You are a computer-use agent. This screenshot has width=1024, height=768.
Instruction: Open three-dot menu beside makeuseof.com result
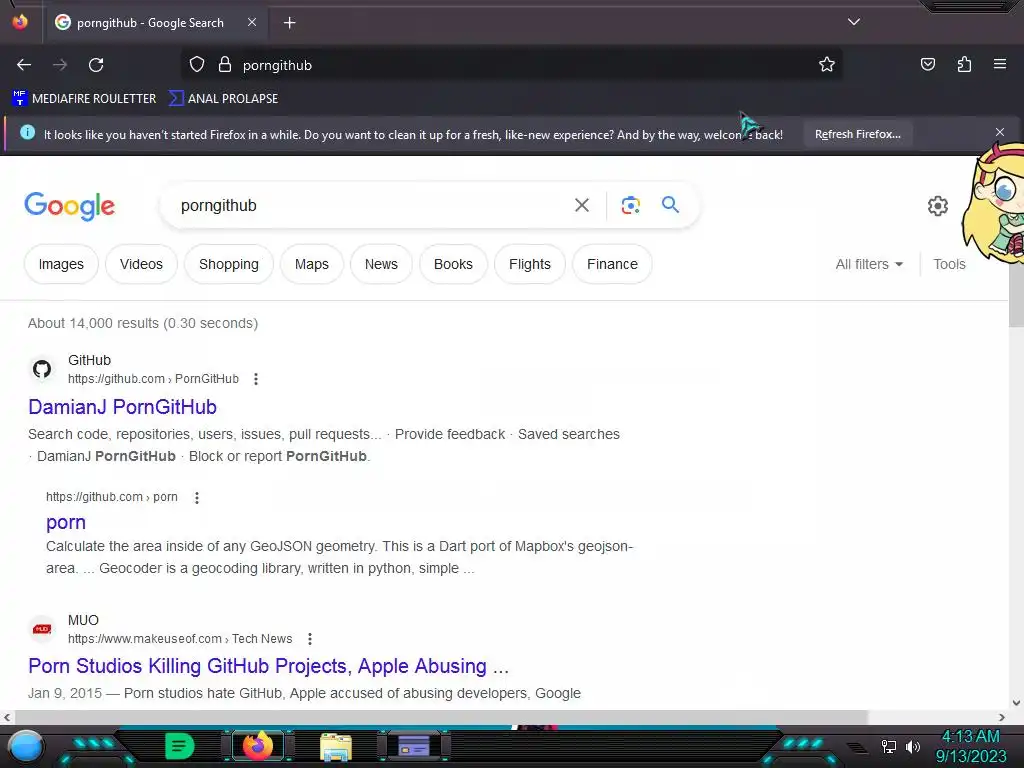coord(310,639)
